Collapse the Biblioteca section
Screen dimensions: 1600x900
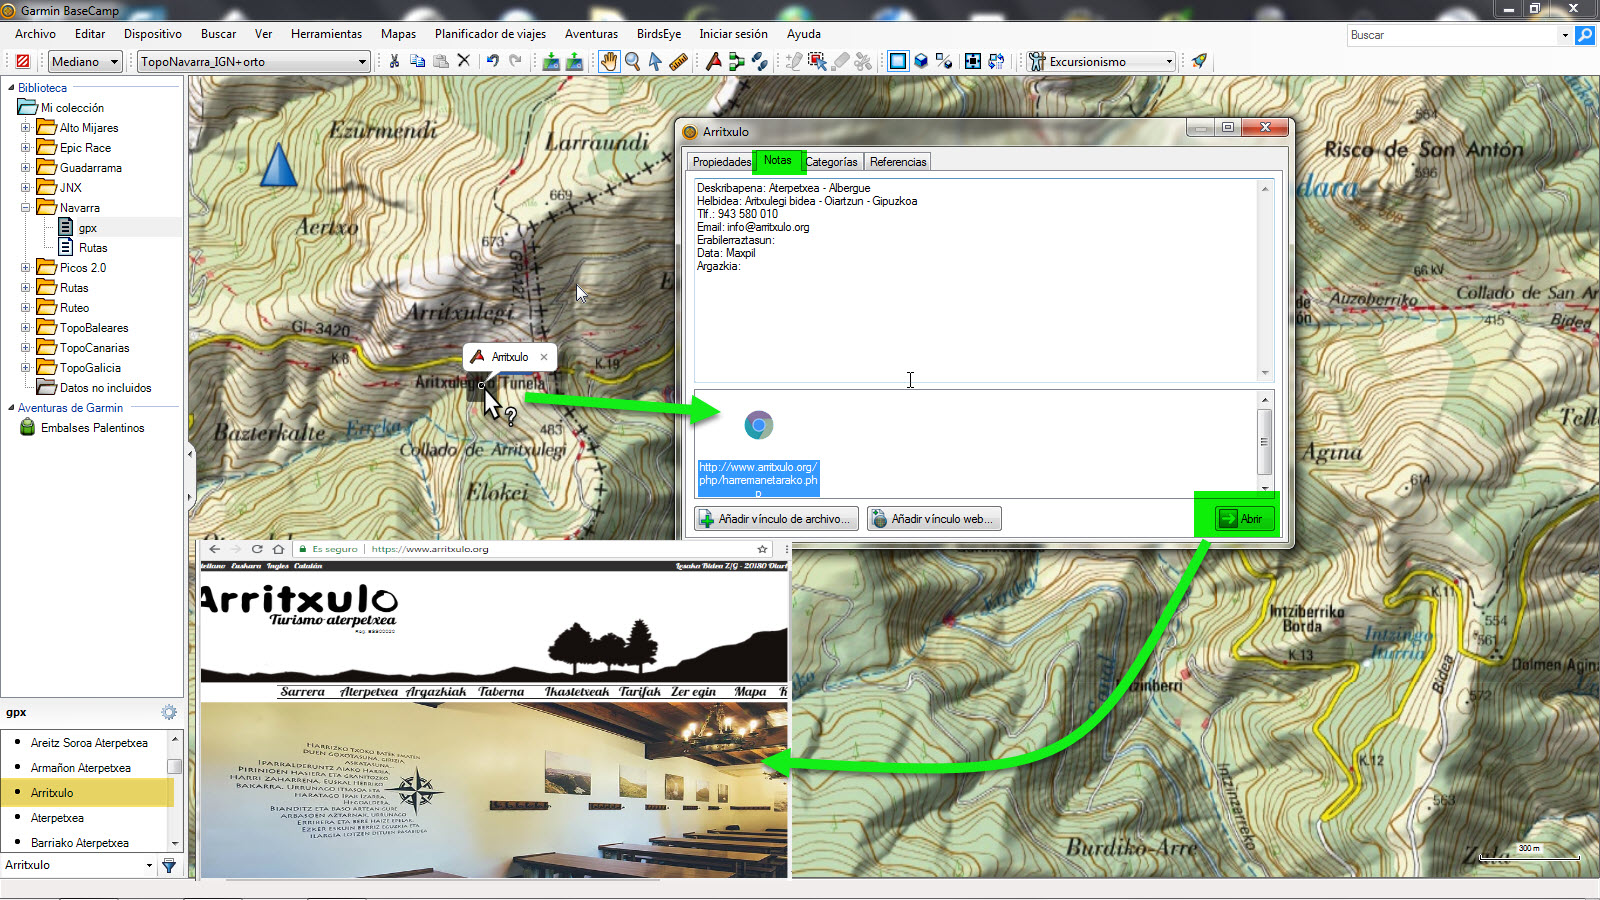point(11,87)
